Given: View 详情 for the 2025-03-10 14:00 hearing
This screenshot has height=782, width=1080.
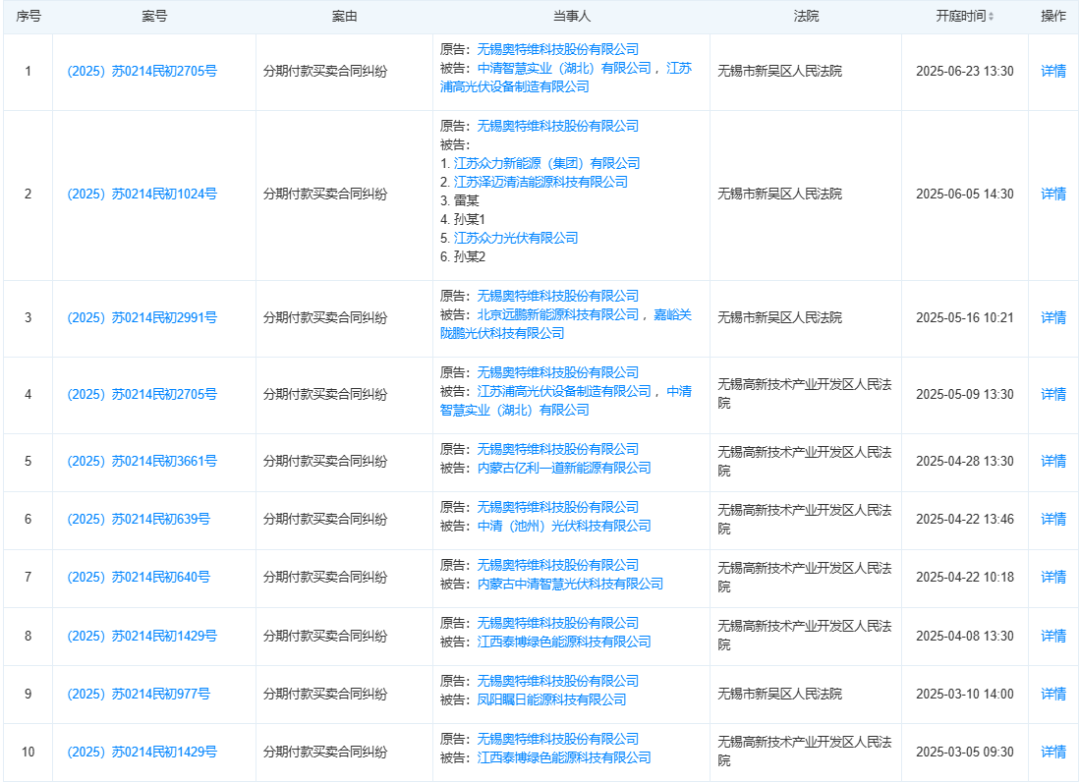Looking at the screenshot, I should (x=1053, y=694).
